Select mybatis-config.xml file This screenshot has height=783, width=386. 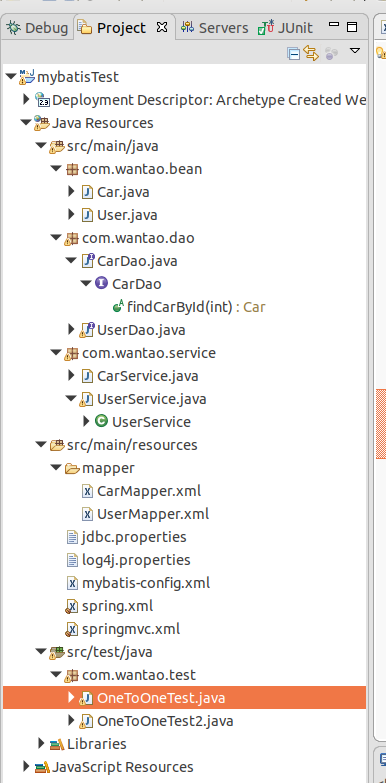(146, 582)
